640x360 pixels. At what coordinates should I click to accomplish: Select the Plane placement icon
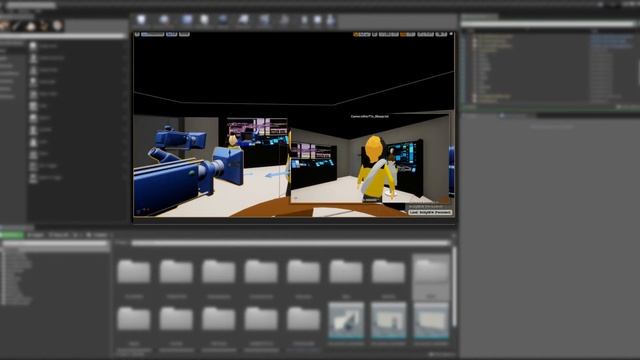click(33, 154)
